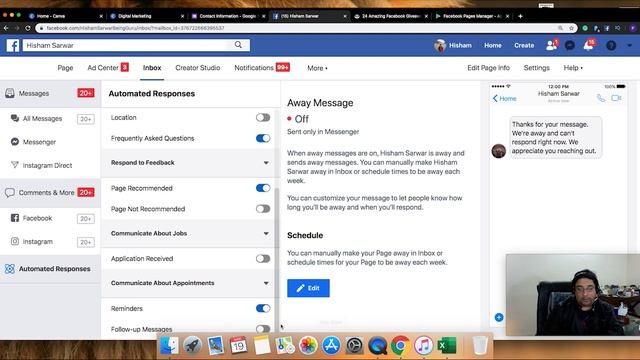Open the notifications bell icon
This screenshot has width=640, height=360.
(589, 45)
